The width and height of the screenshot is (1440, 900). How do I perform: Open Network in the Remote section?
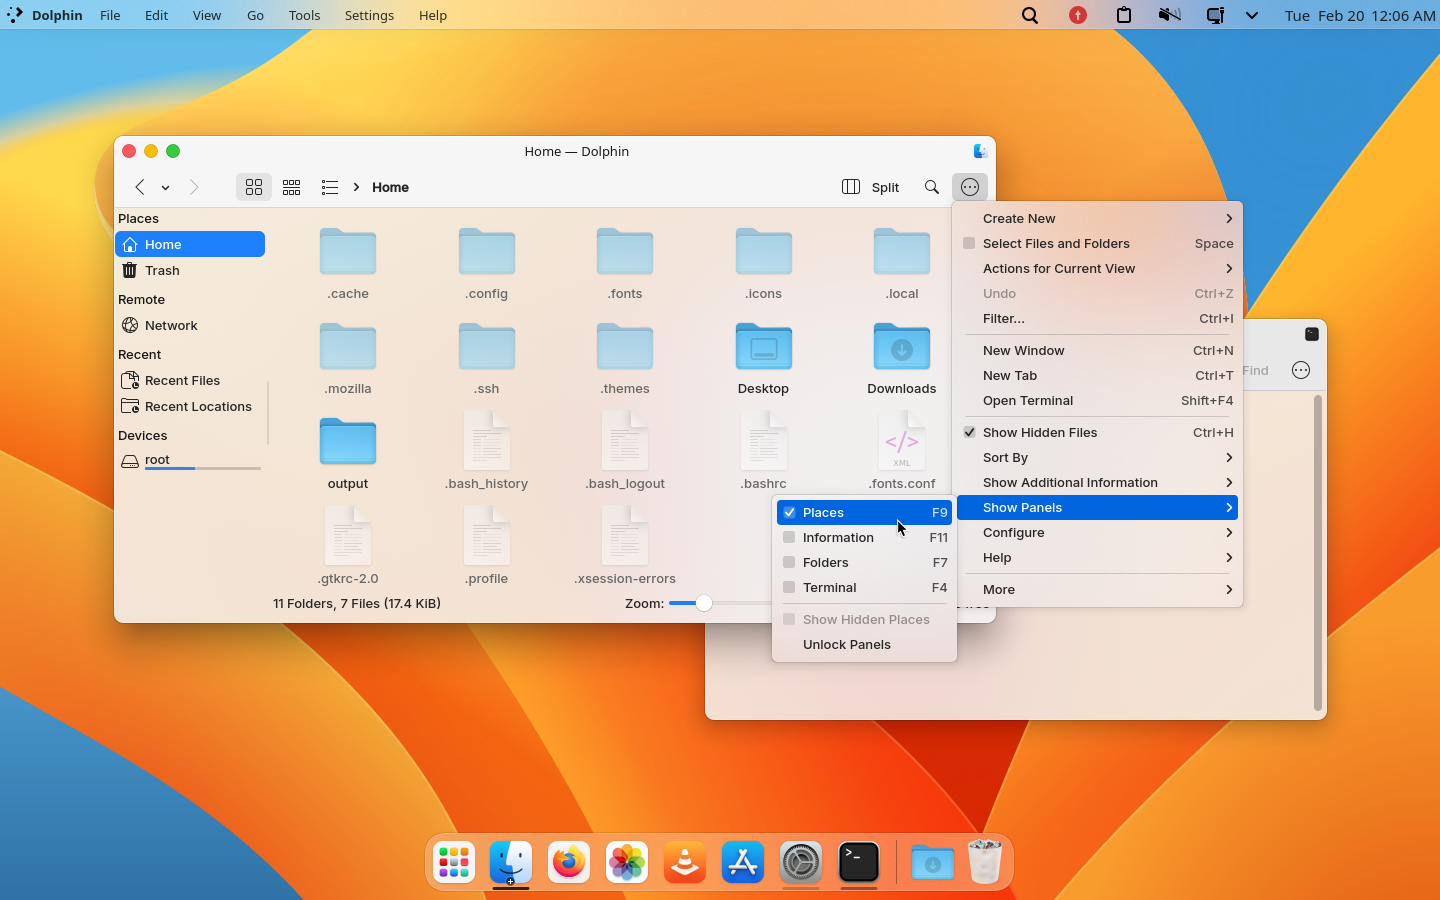[190, 325]
